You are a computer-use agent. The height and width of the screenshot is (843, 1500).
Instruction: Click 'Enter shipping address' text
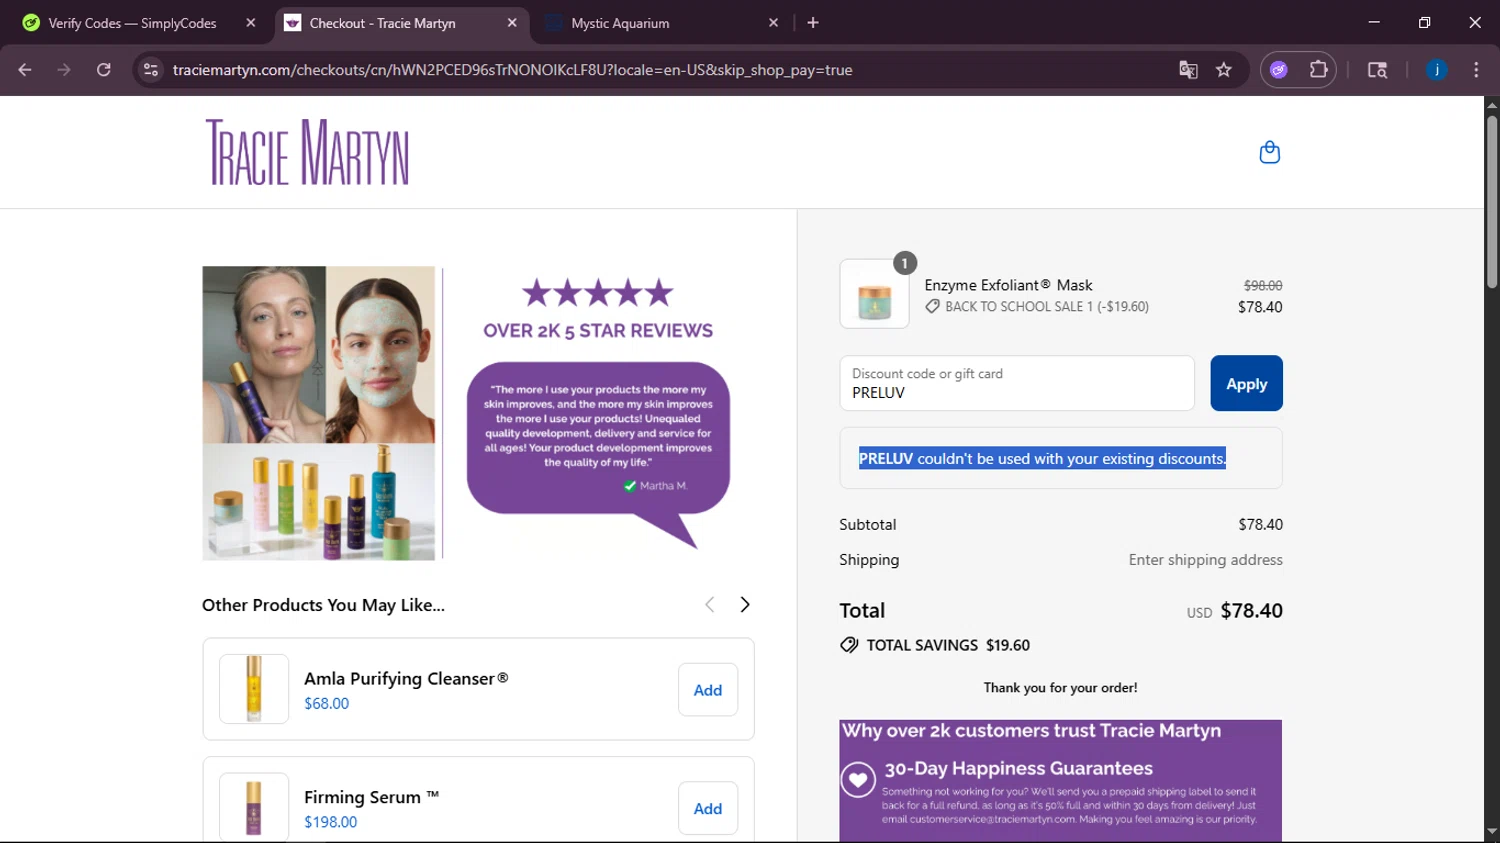tap(1205, 560)
